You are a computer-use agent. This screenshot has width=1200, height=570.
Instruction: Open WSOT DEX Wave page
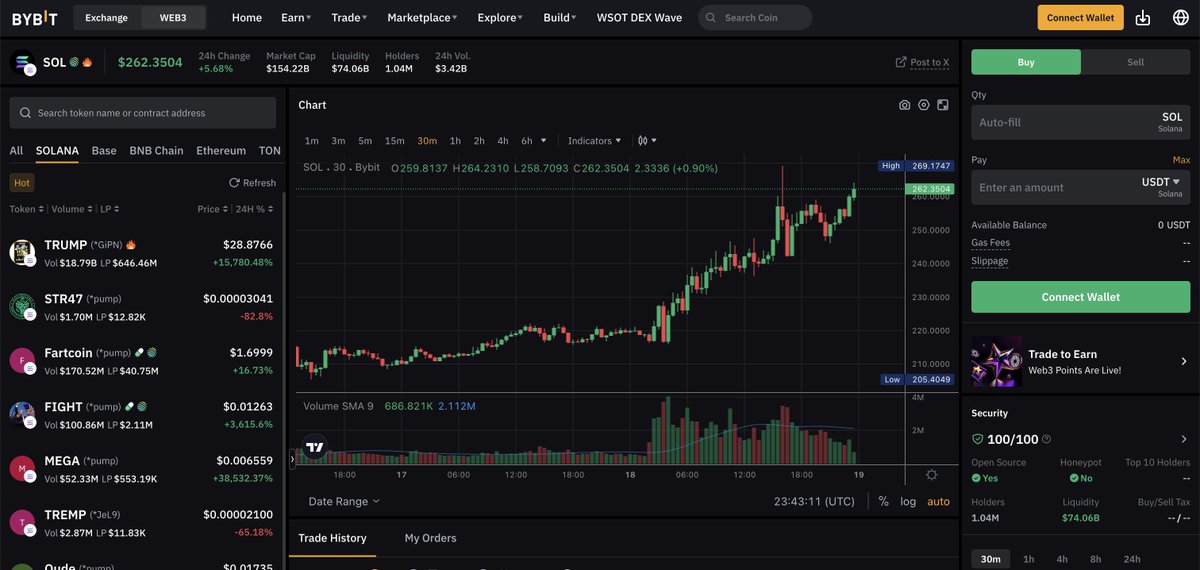coord(639,18)
